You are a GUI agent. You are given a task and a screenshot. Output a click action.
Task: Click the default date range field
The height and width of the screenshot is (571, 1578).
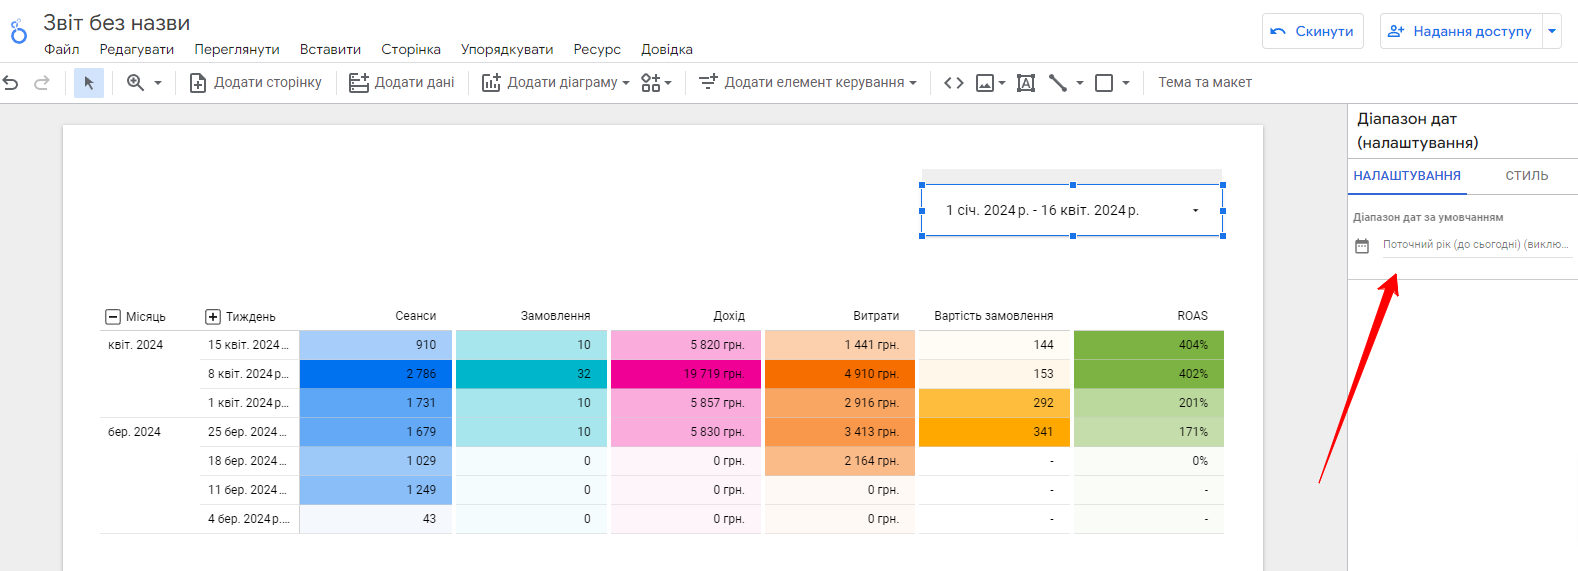[x=1476, y=245]
